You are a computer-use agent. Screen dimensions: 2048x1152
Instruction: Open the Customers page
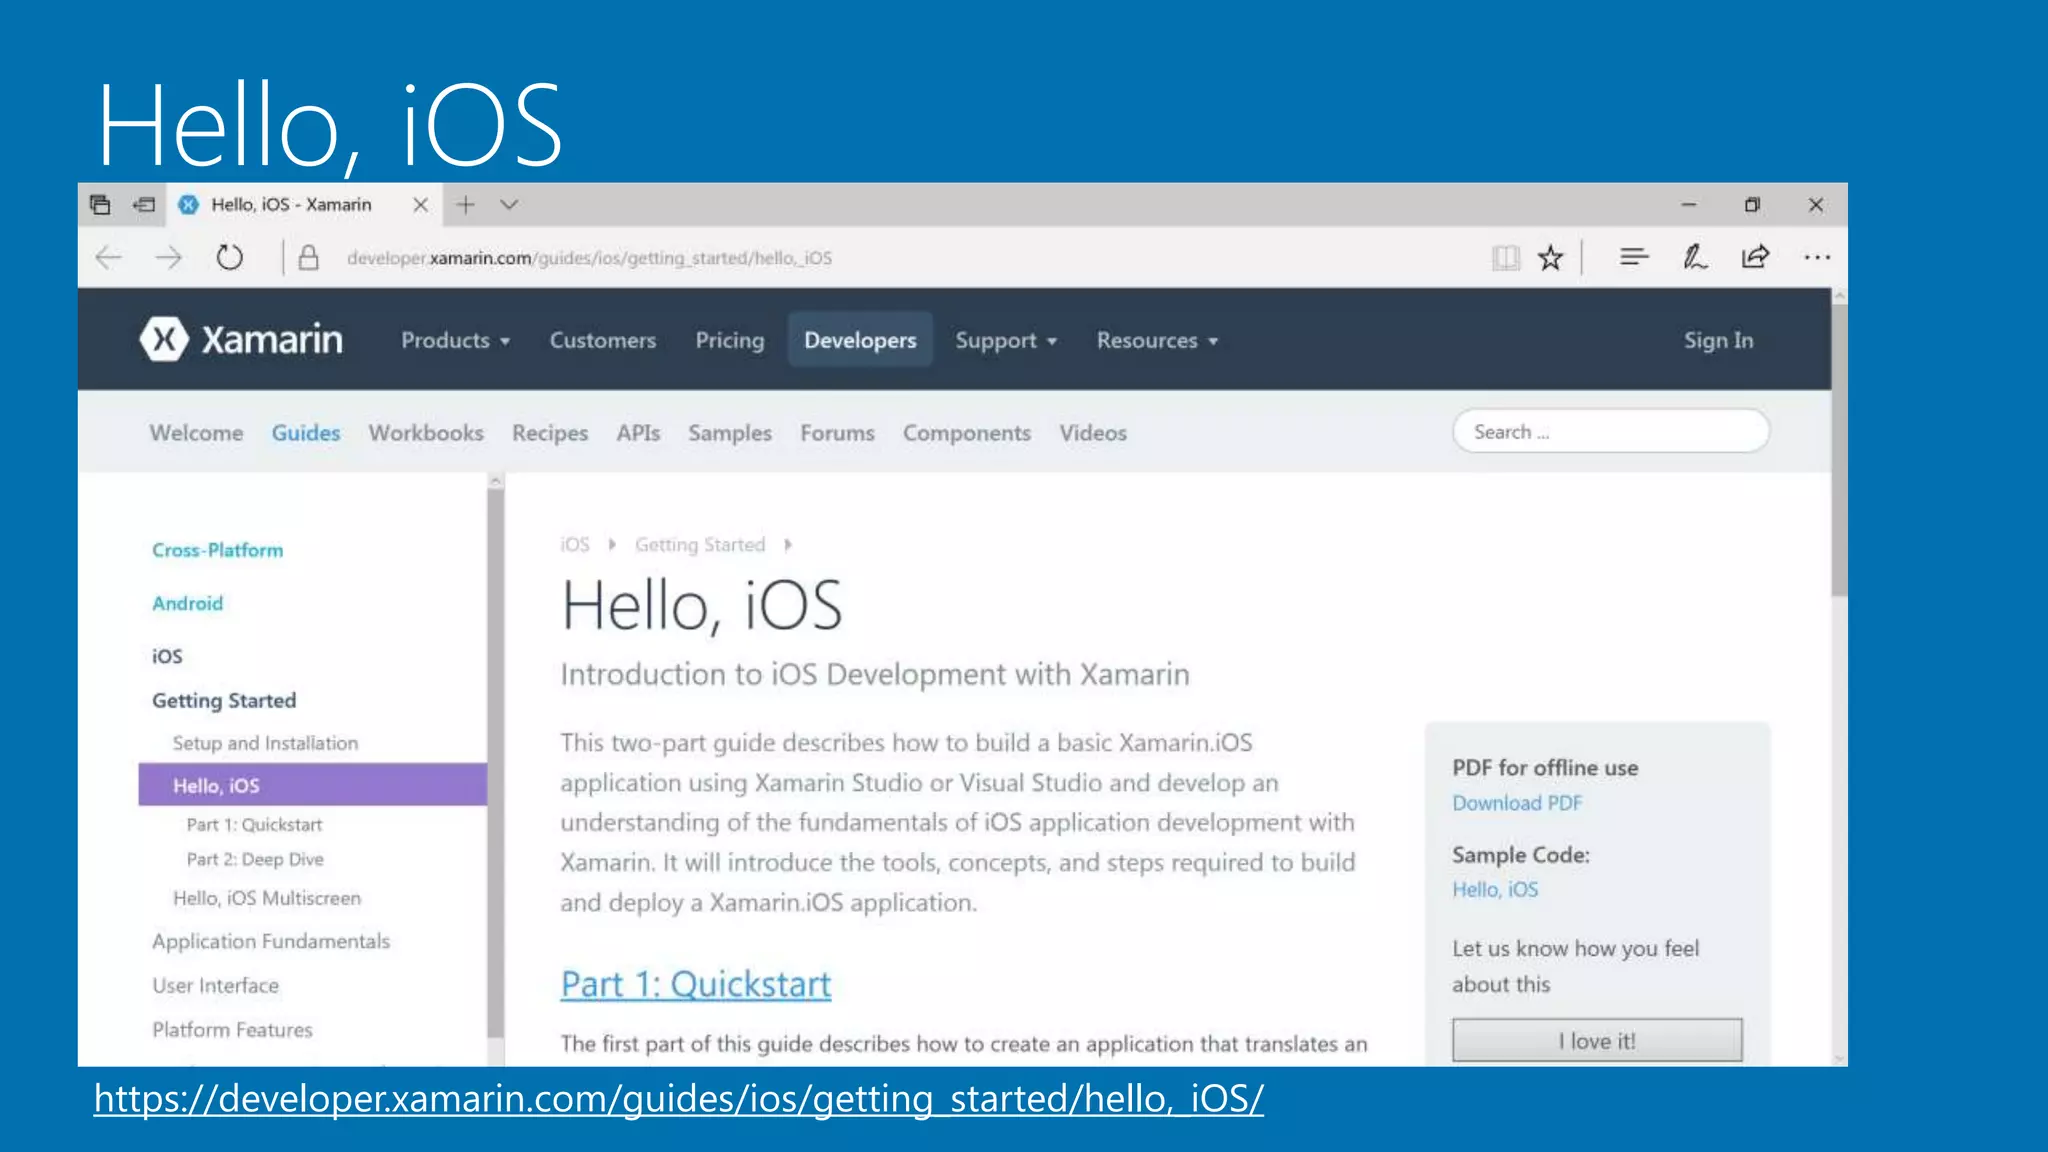(x=603, y=341)
